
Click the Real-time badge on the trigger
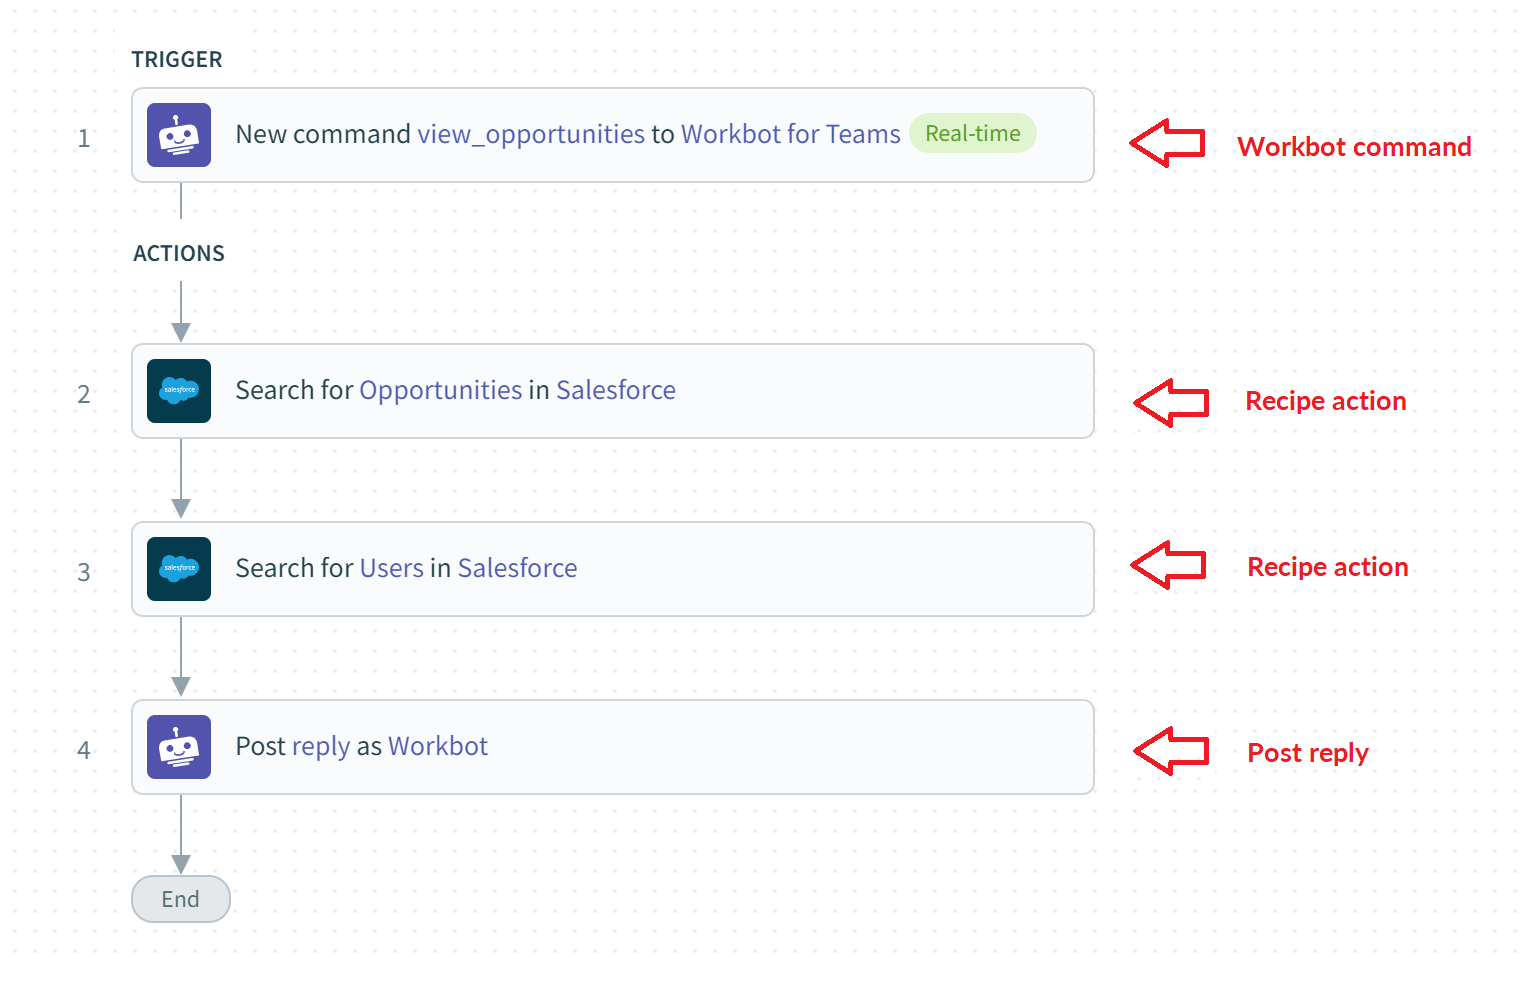point(972,134)
